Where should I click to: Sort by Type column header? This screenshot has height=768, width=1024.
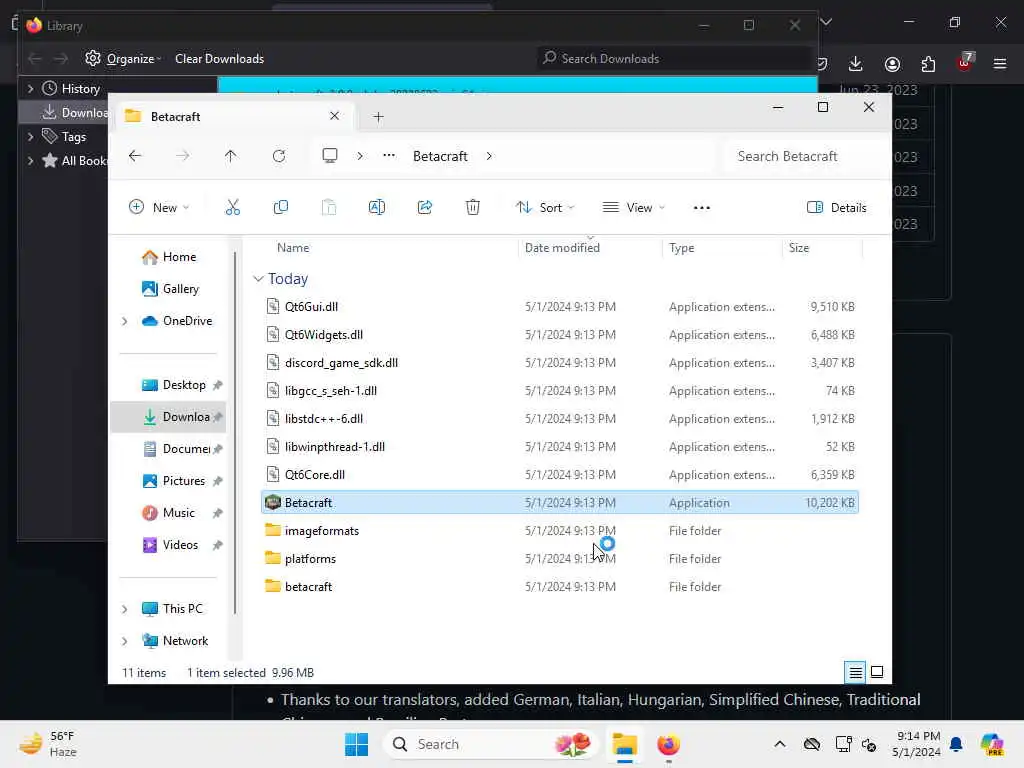[681, 248]
